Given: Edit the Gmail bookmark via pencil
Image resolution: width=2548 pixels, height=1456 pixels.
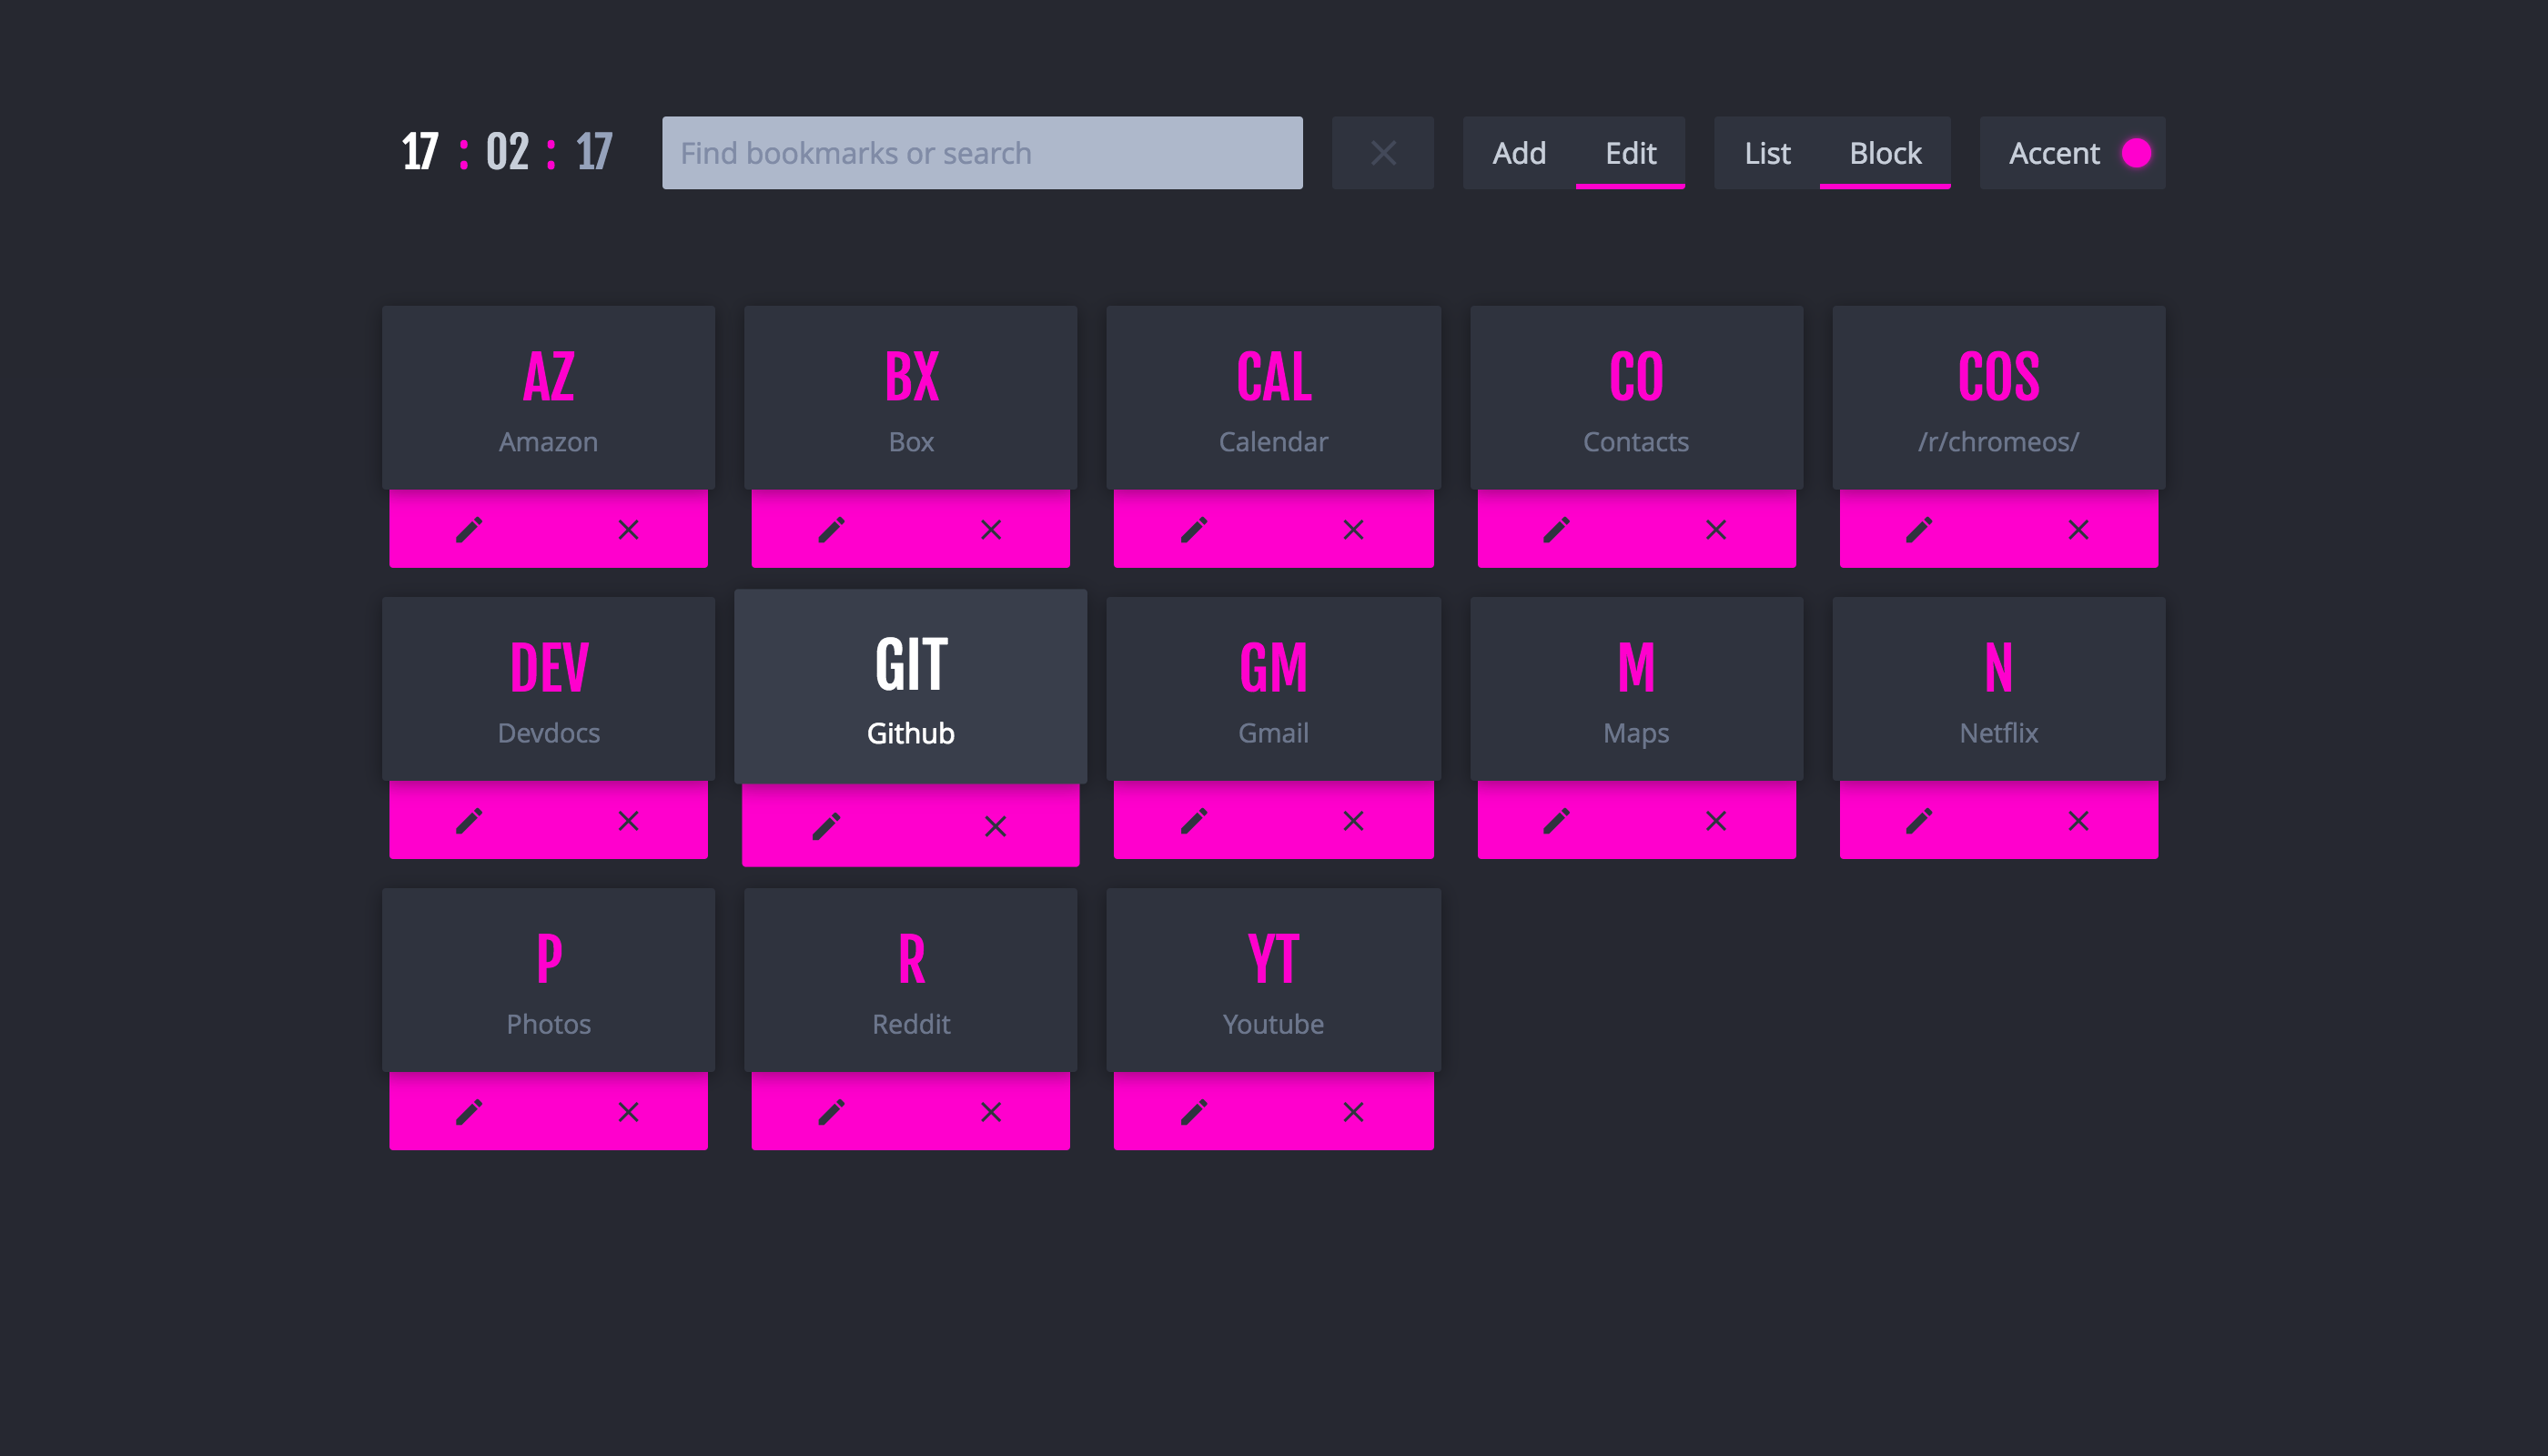Looking at the screenshot, I should pos(1194,820).
